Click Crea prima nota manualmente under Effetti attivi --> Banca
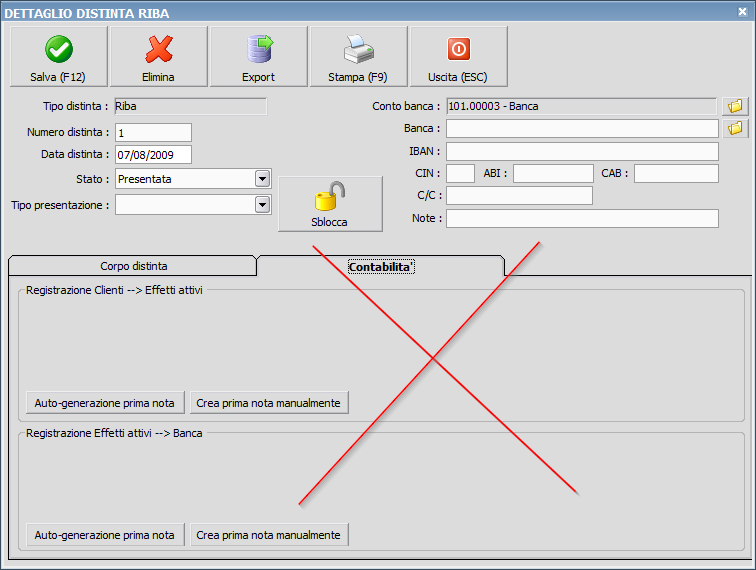 [269, 535]
